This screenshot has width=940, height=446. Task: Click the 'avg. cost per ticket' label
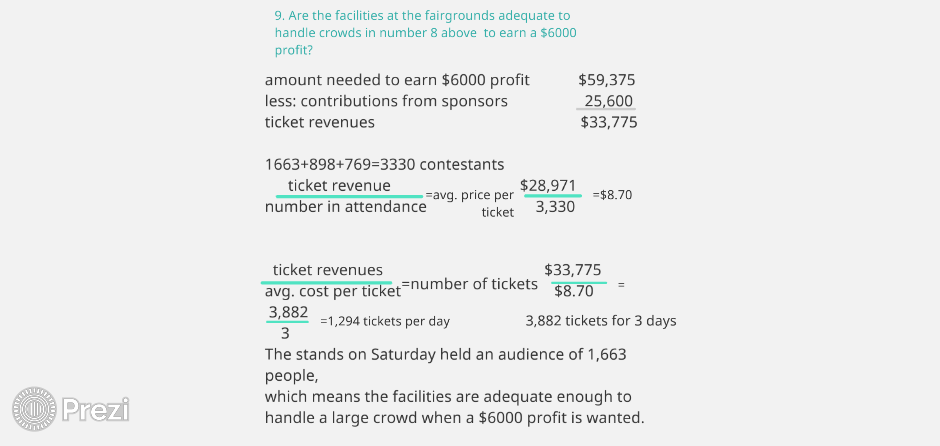point(333,291)
